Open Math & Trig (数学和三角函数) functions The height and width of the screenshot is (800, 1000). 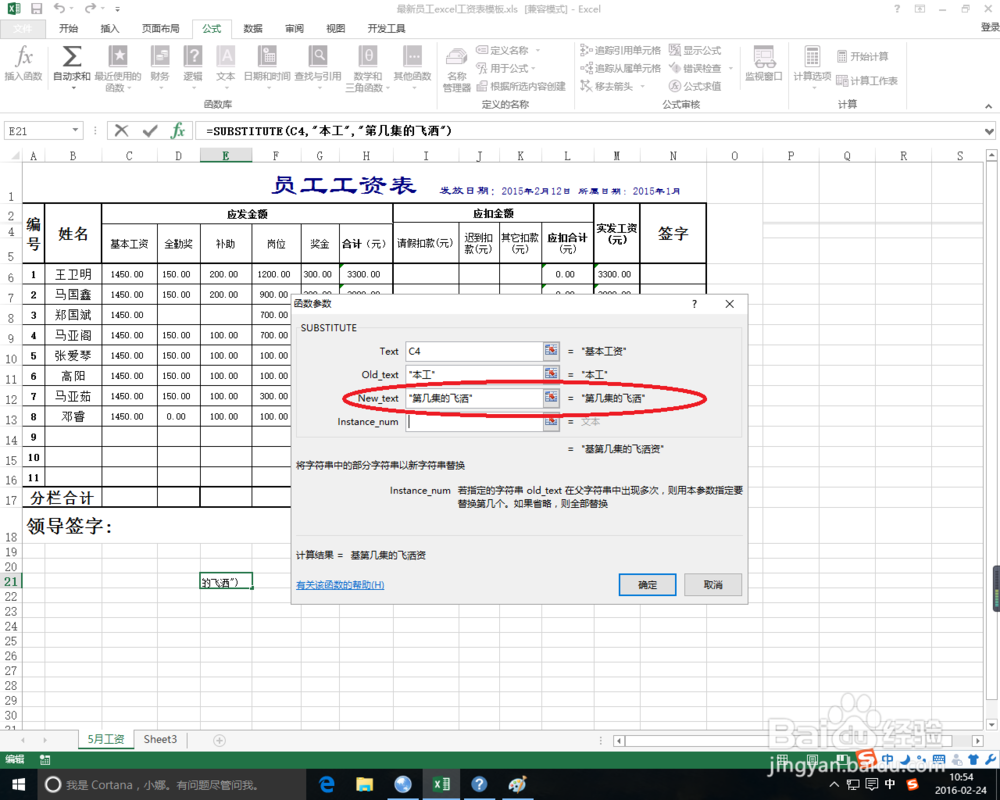pos(367,67)
